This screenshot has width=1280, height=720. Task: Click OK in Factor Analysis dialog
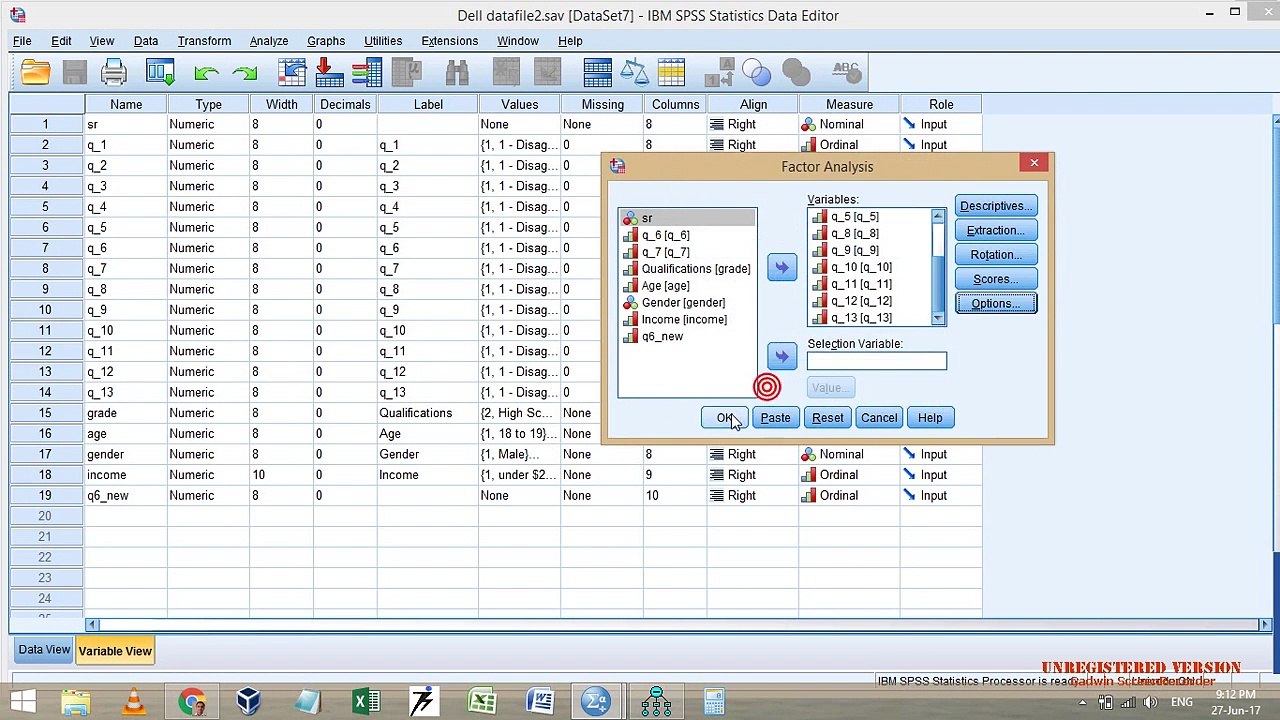click(724, 418)
